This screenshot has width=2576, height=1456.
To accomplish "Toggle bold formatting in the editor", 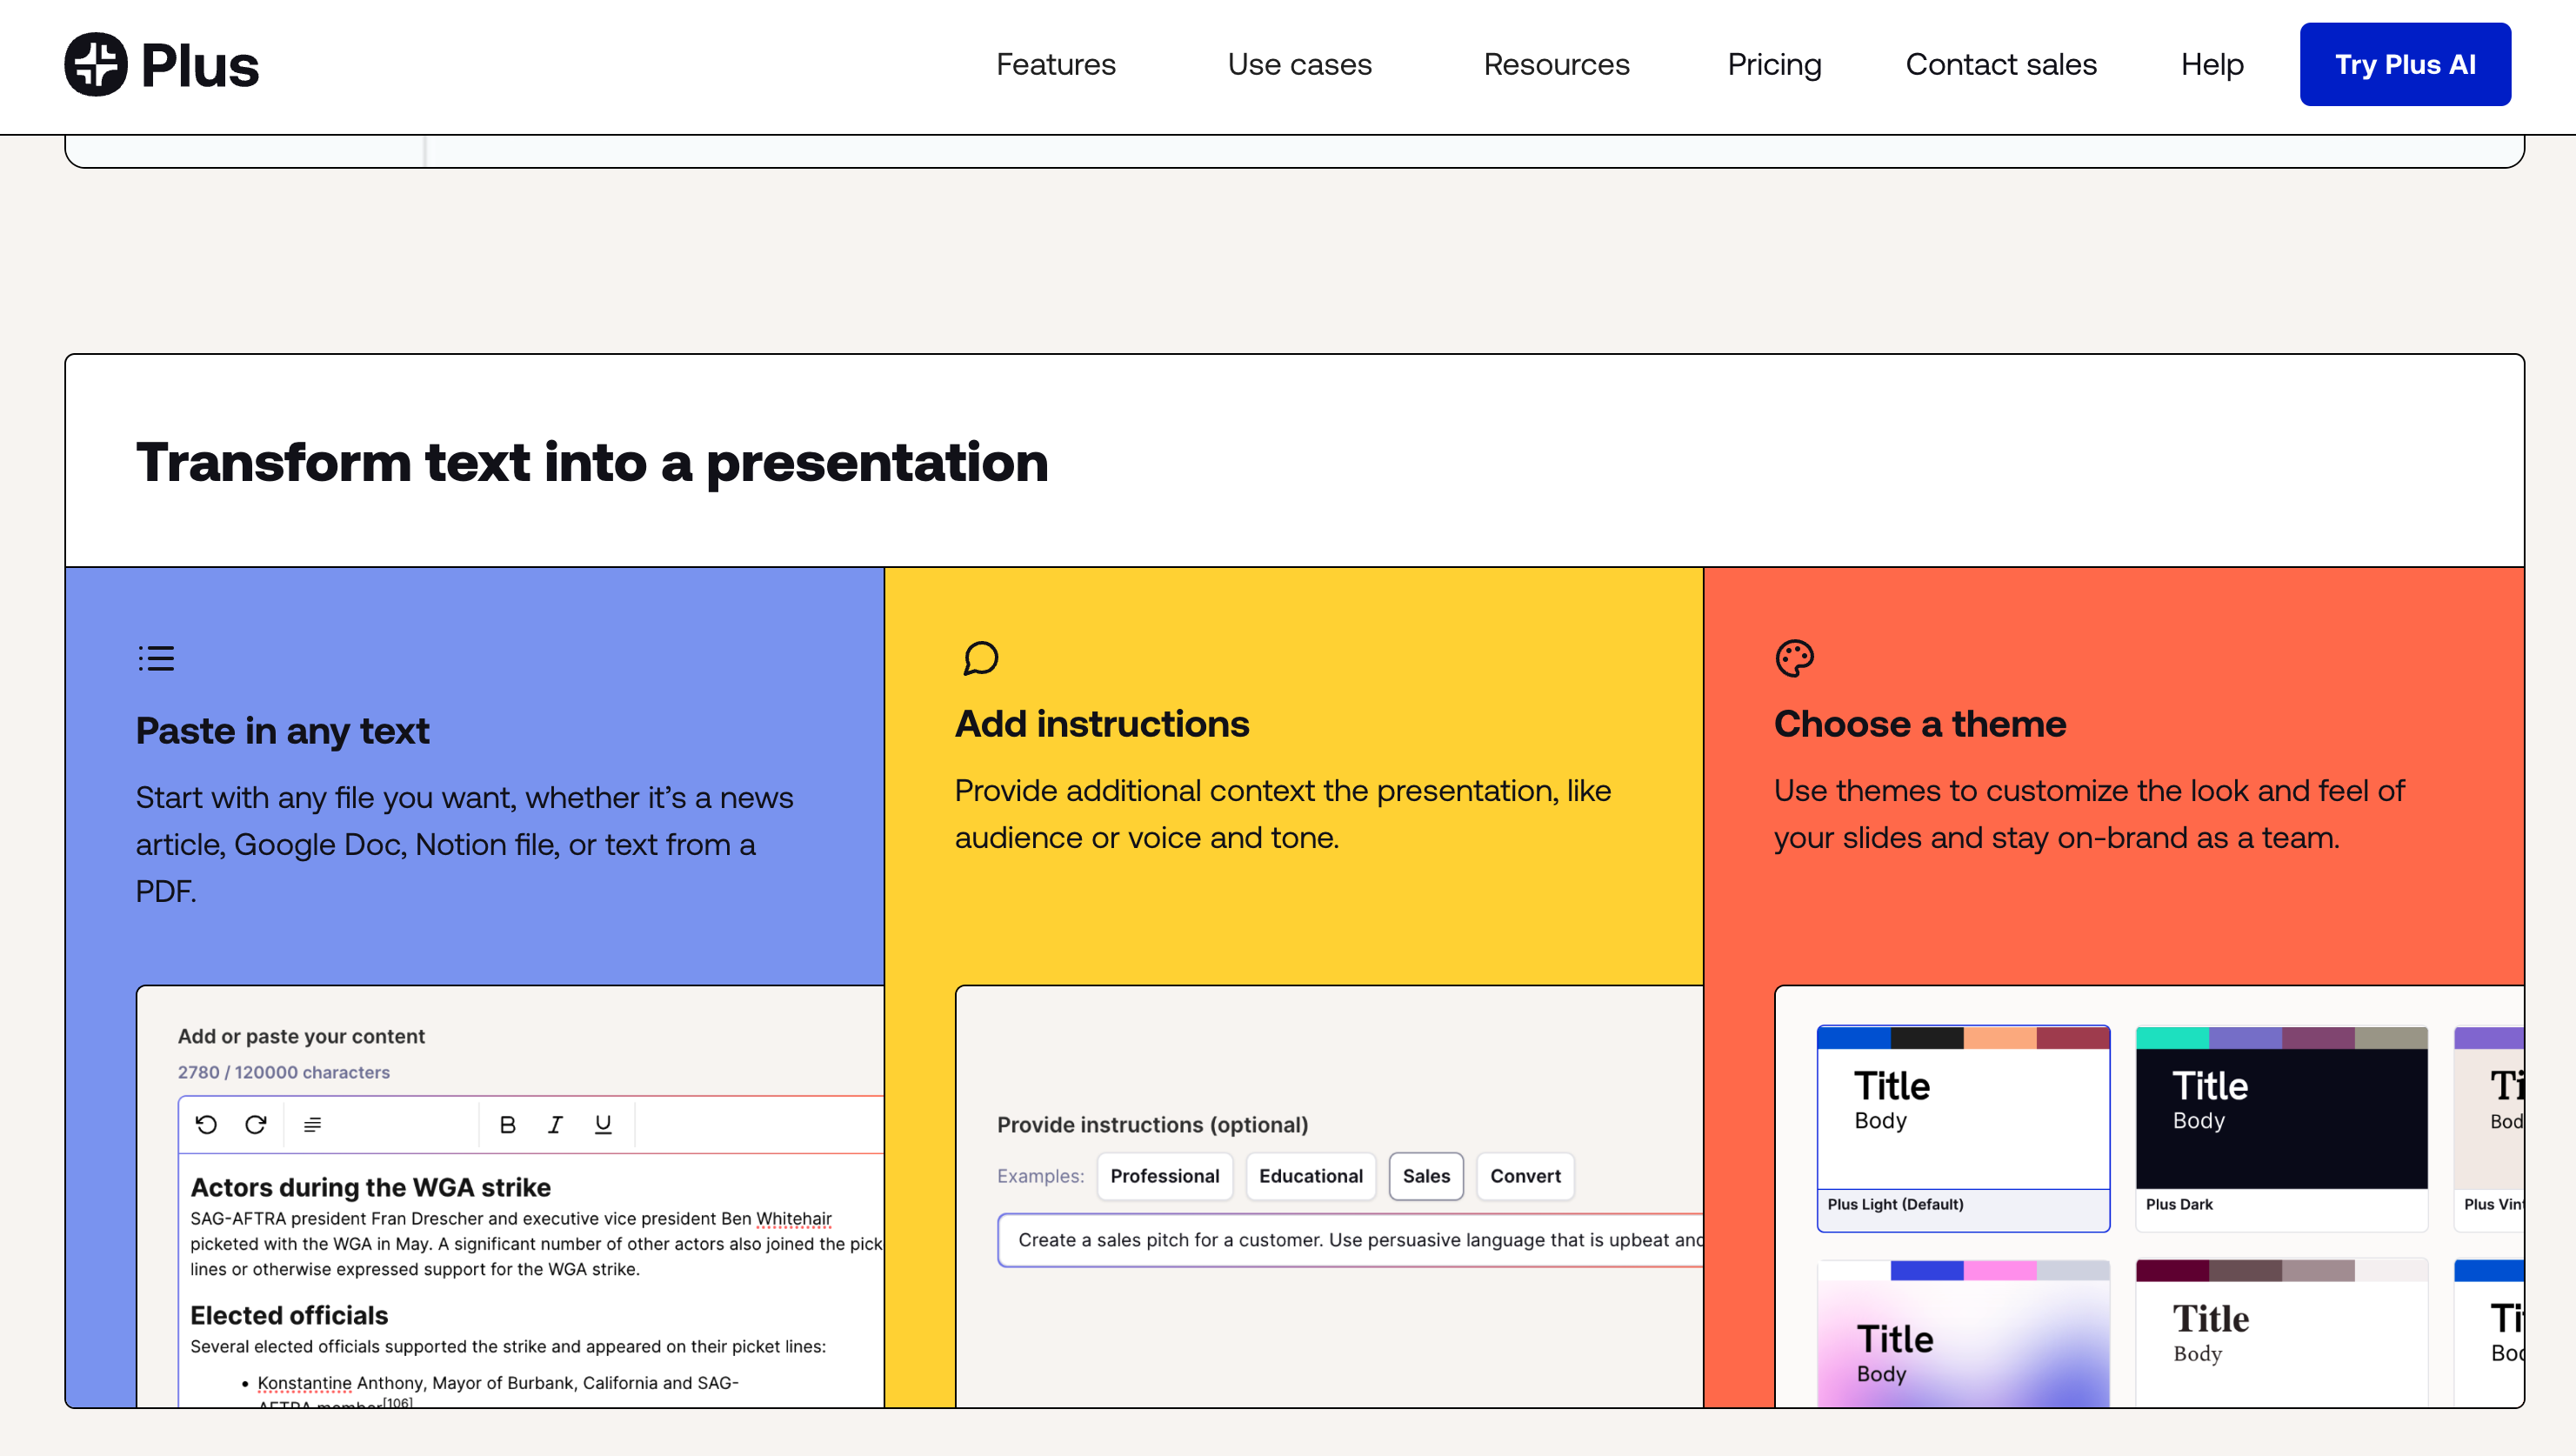I will [x=508, y=1125].
